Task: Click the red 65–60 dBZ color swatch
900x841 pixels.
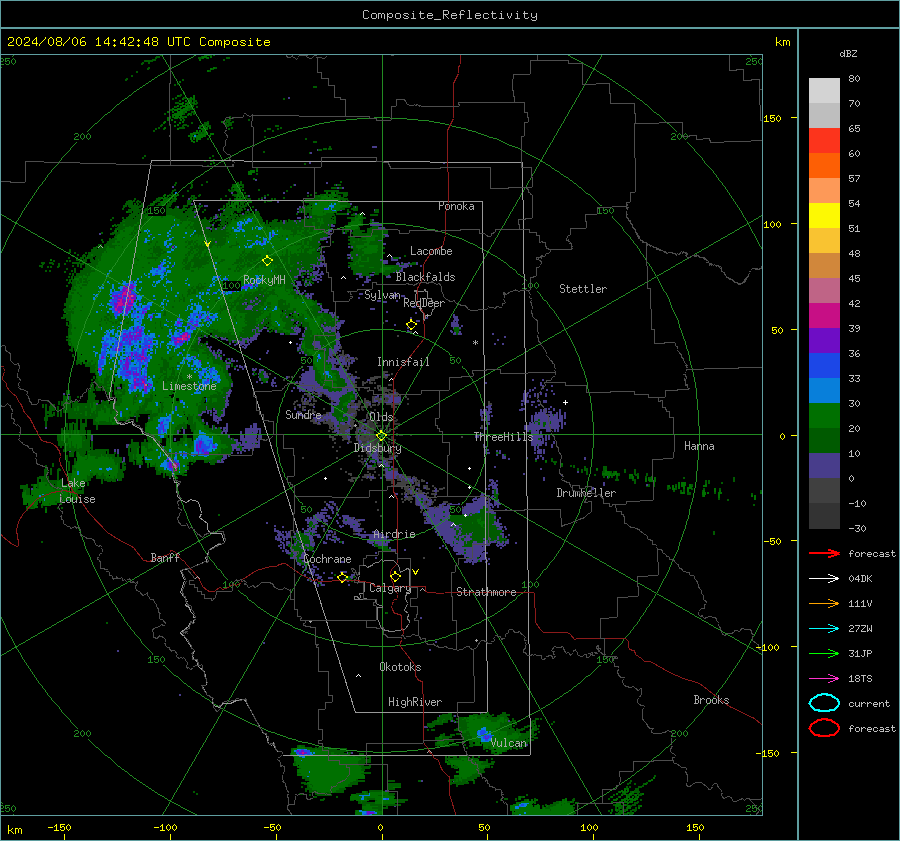Action: point(824,141)
